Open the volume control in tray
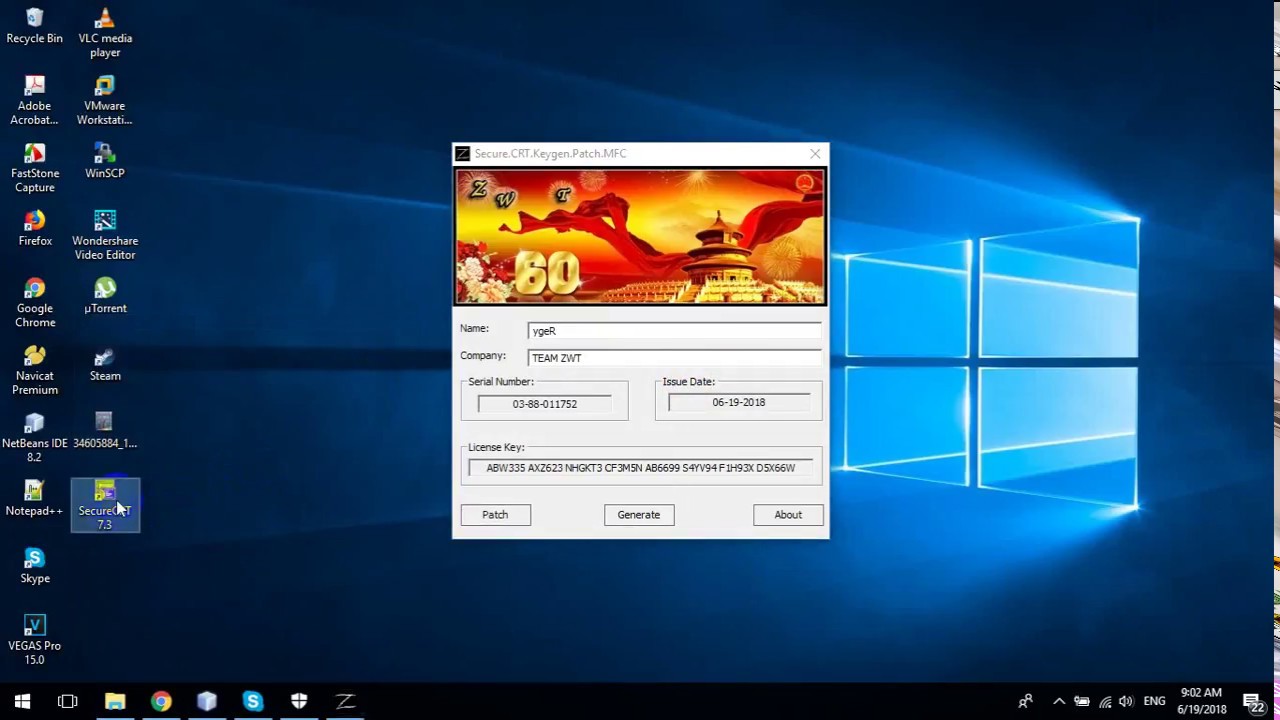The width and height of the screenshot is (1280, 720). pos(1127,701)
